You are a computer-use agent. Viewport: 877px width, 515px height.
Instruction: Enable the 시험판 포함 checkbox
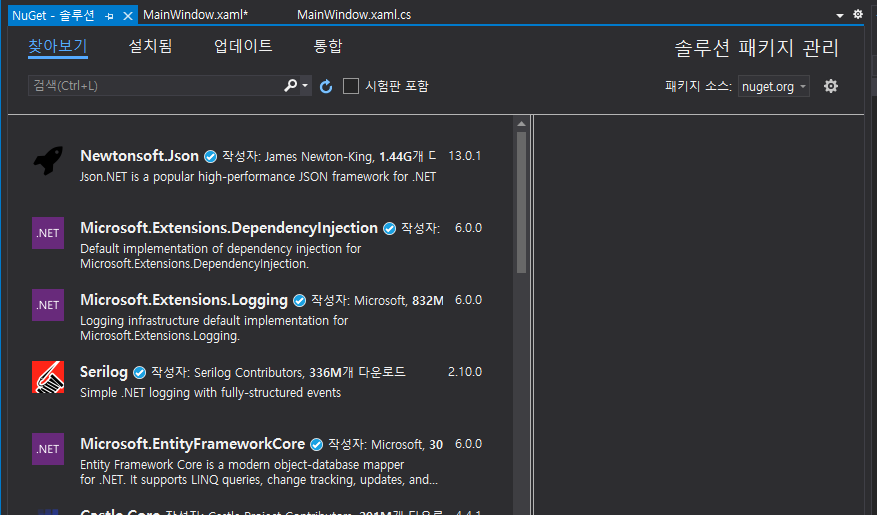pyautogui.click(x=351, y=86)
